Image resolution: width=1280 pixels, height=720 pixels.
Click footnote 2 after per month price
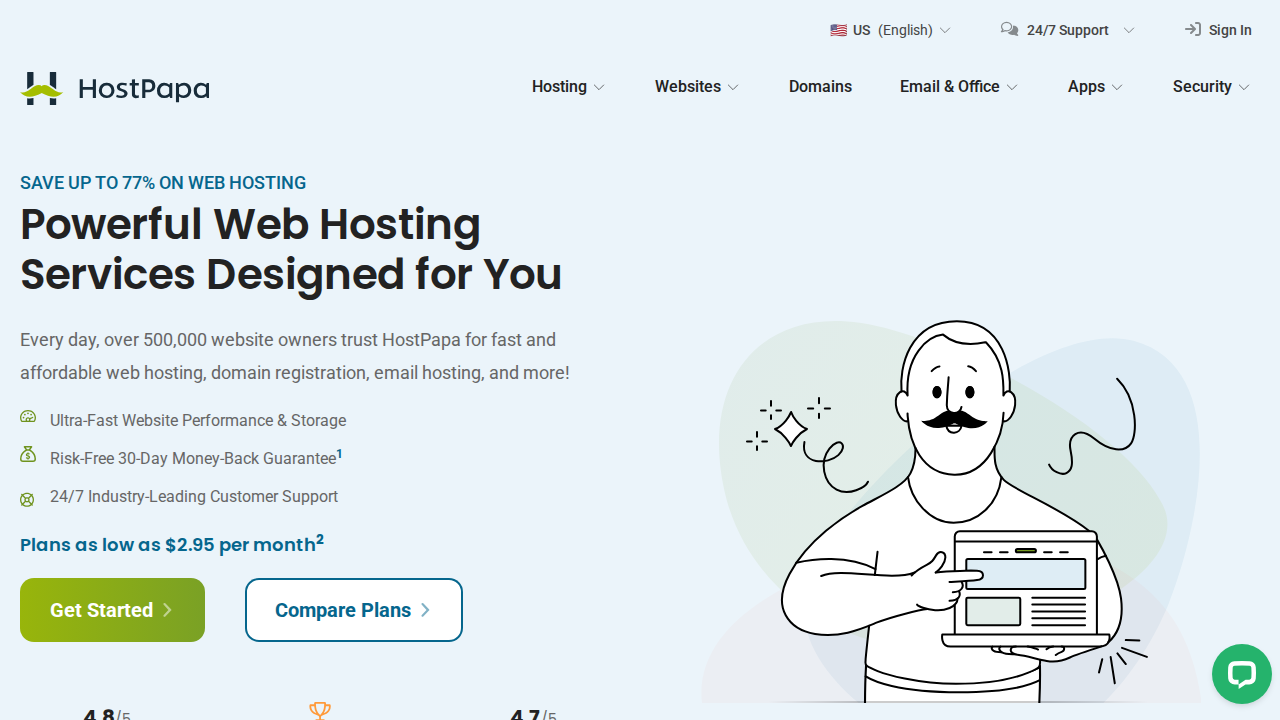[320, 540]
